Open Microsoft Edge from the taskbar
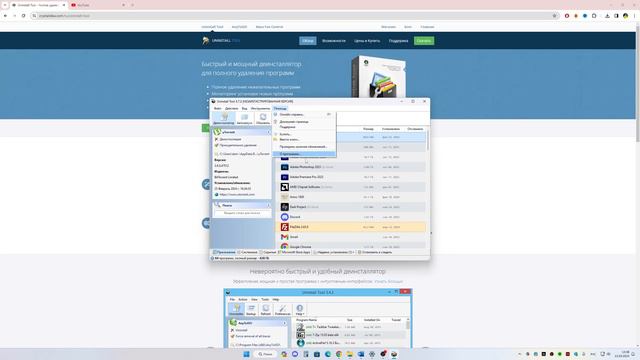Viewport: 640px width, 360px height. pos(328,354)
